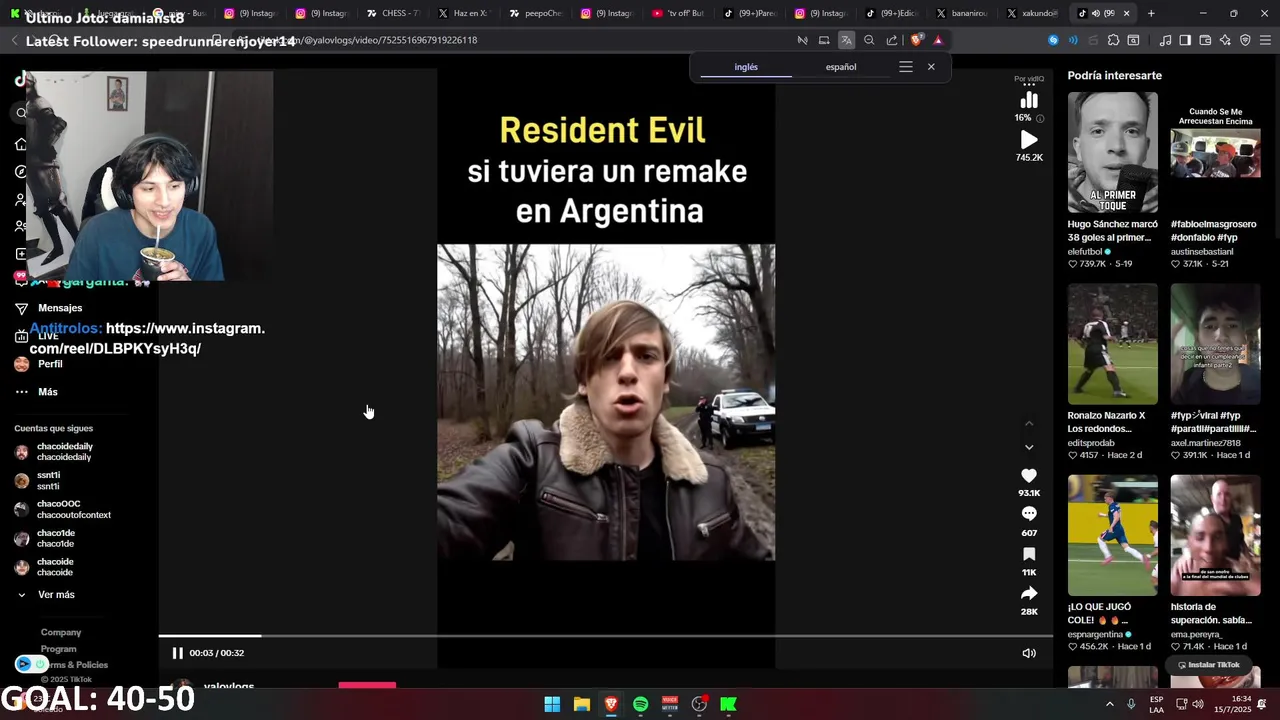Screen dimensions: 1280x720
Task: Open the media control music note icon
Action: tap(1165, 40)
